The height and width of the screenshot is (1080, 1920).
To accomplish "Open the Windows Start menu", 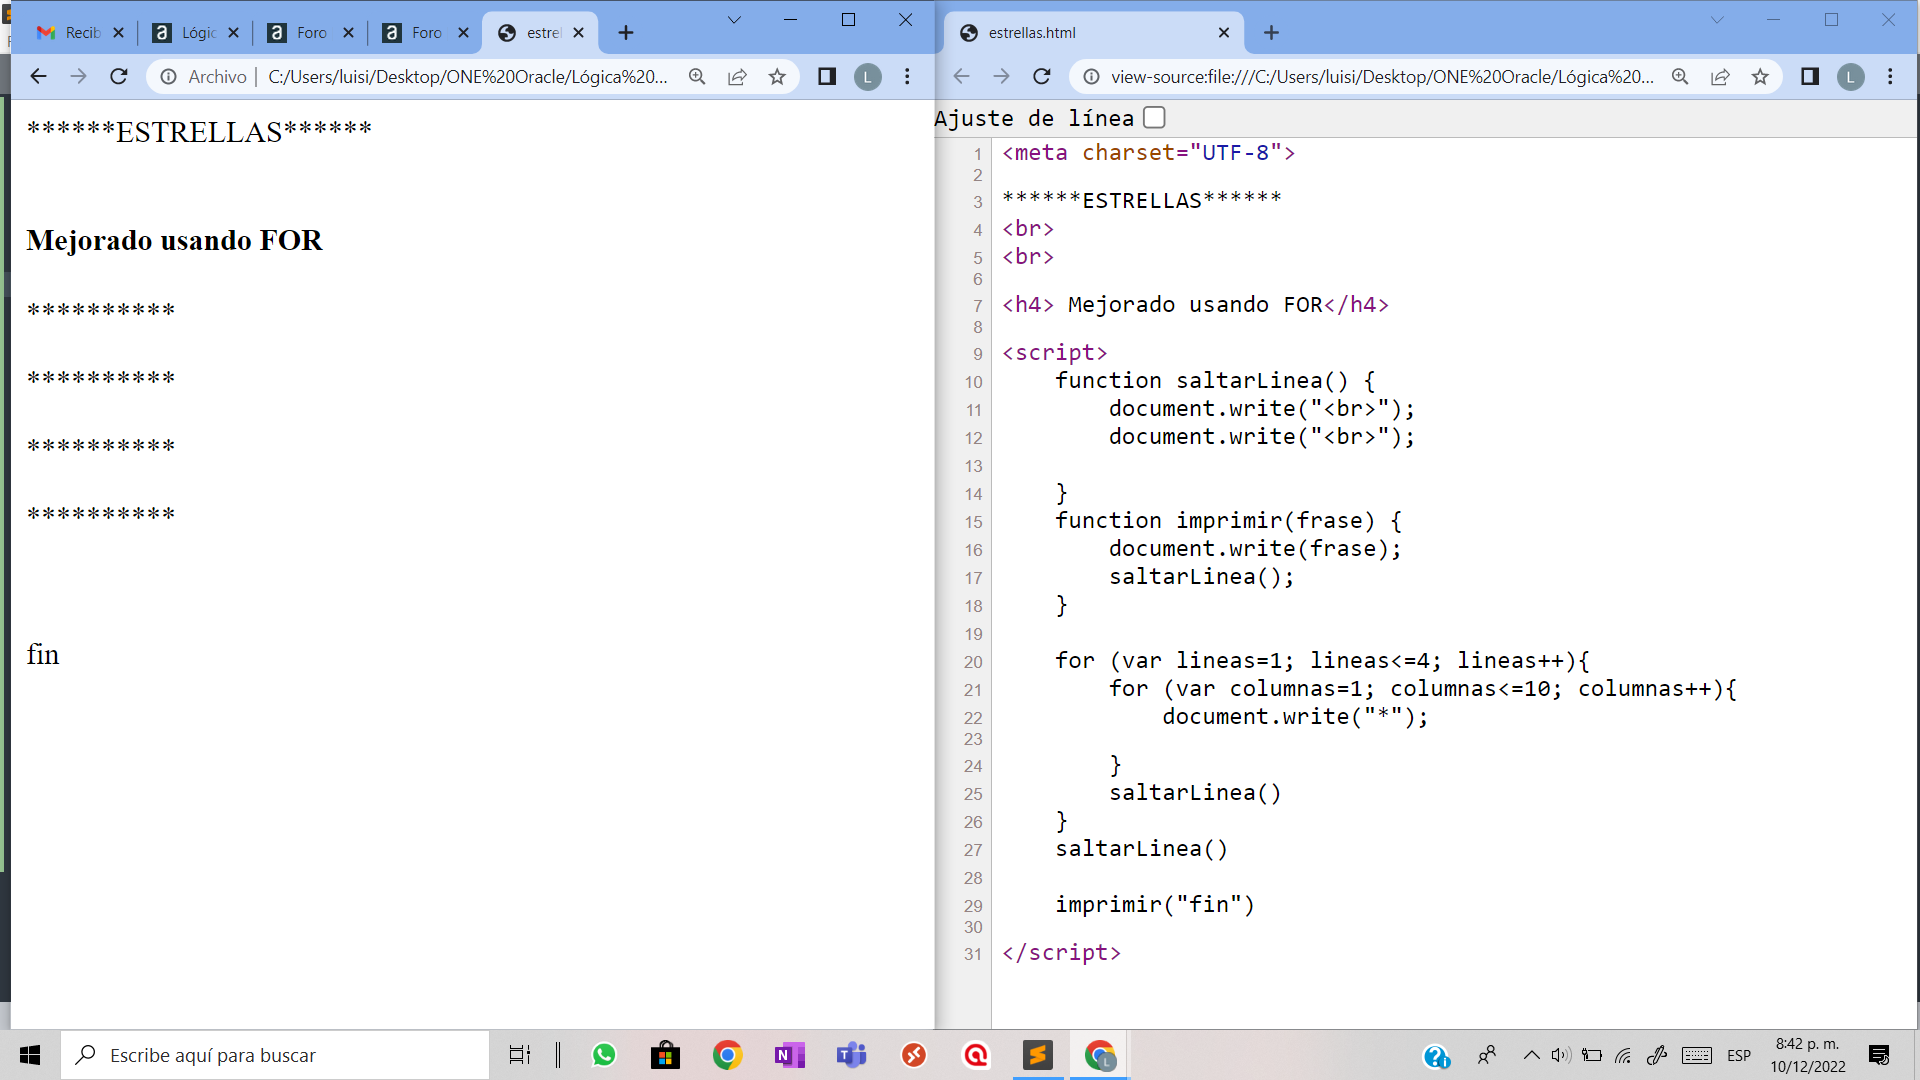I will tap(30, 1055).
